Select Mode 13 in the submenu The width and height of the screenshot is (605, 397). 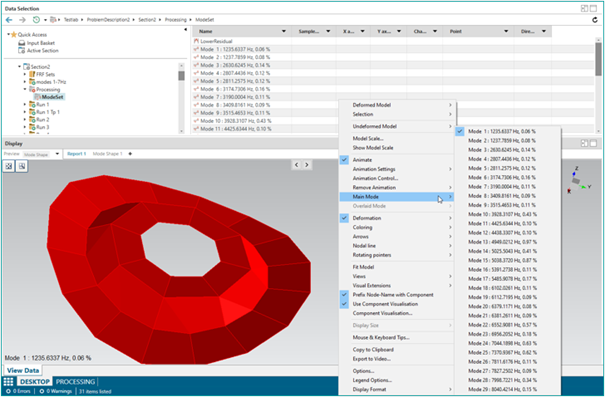point(502,242)
